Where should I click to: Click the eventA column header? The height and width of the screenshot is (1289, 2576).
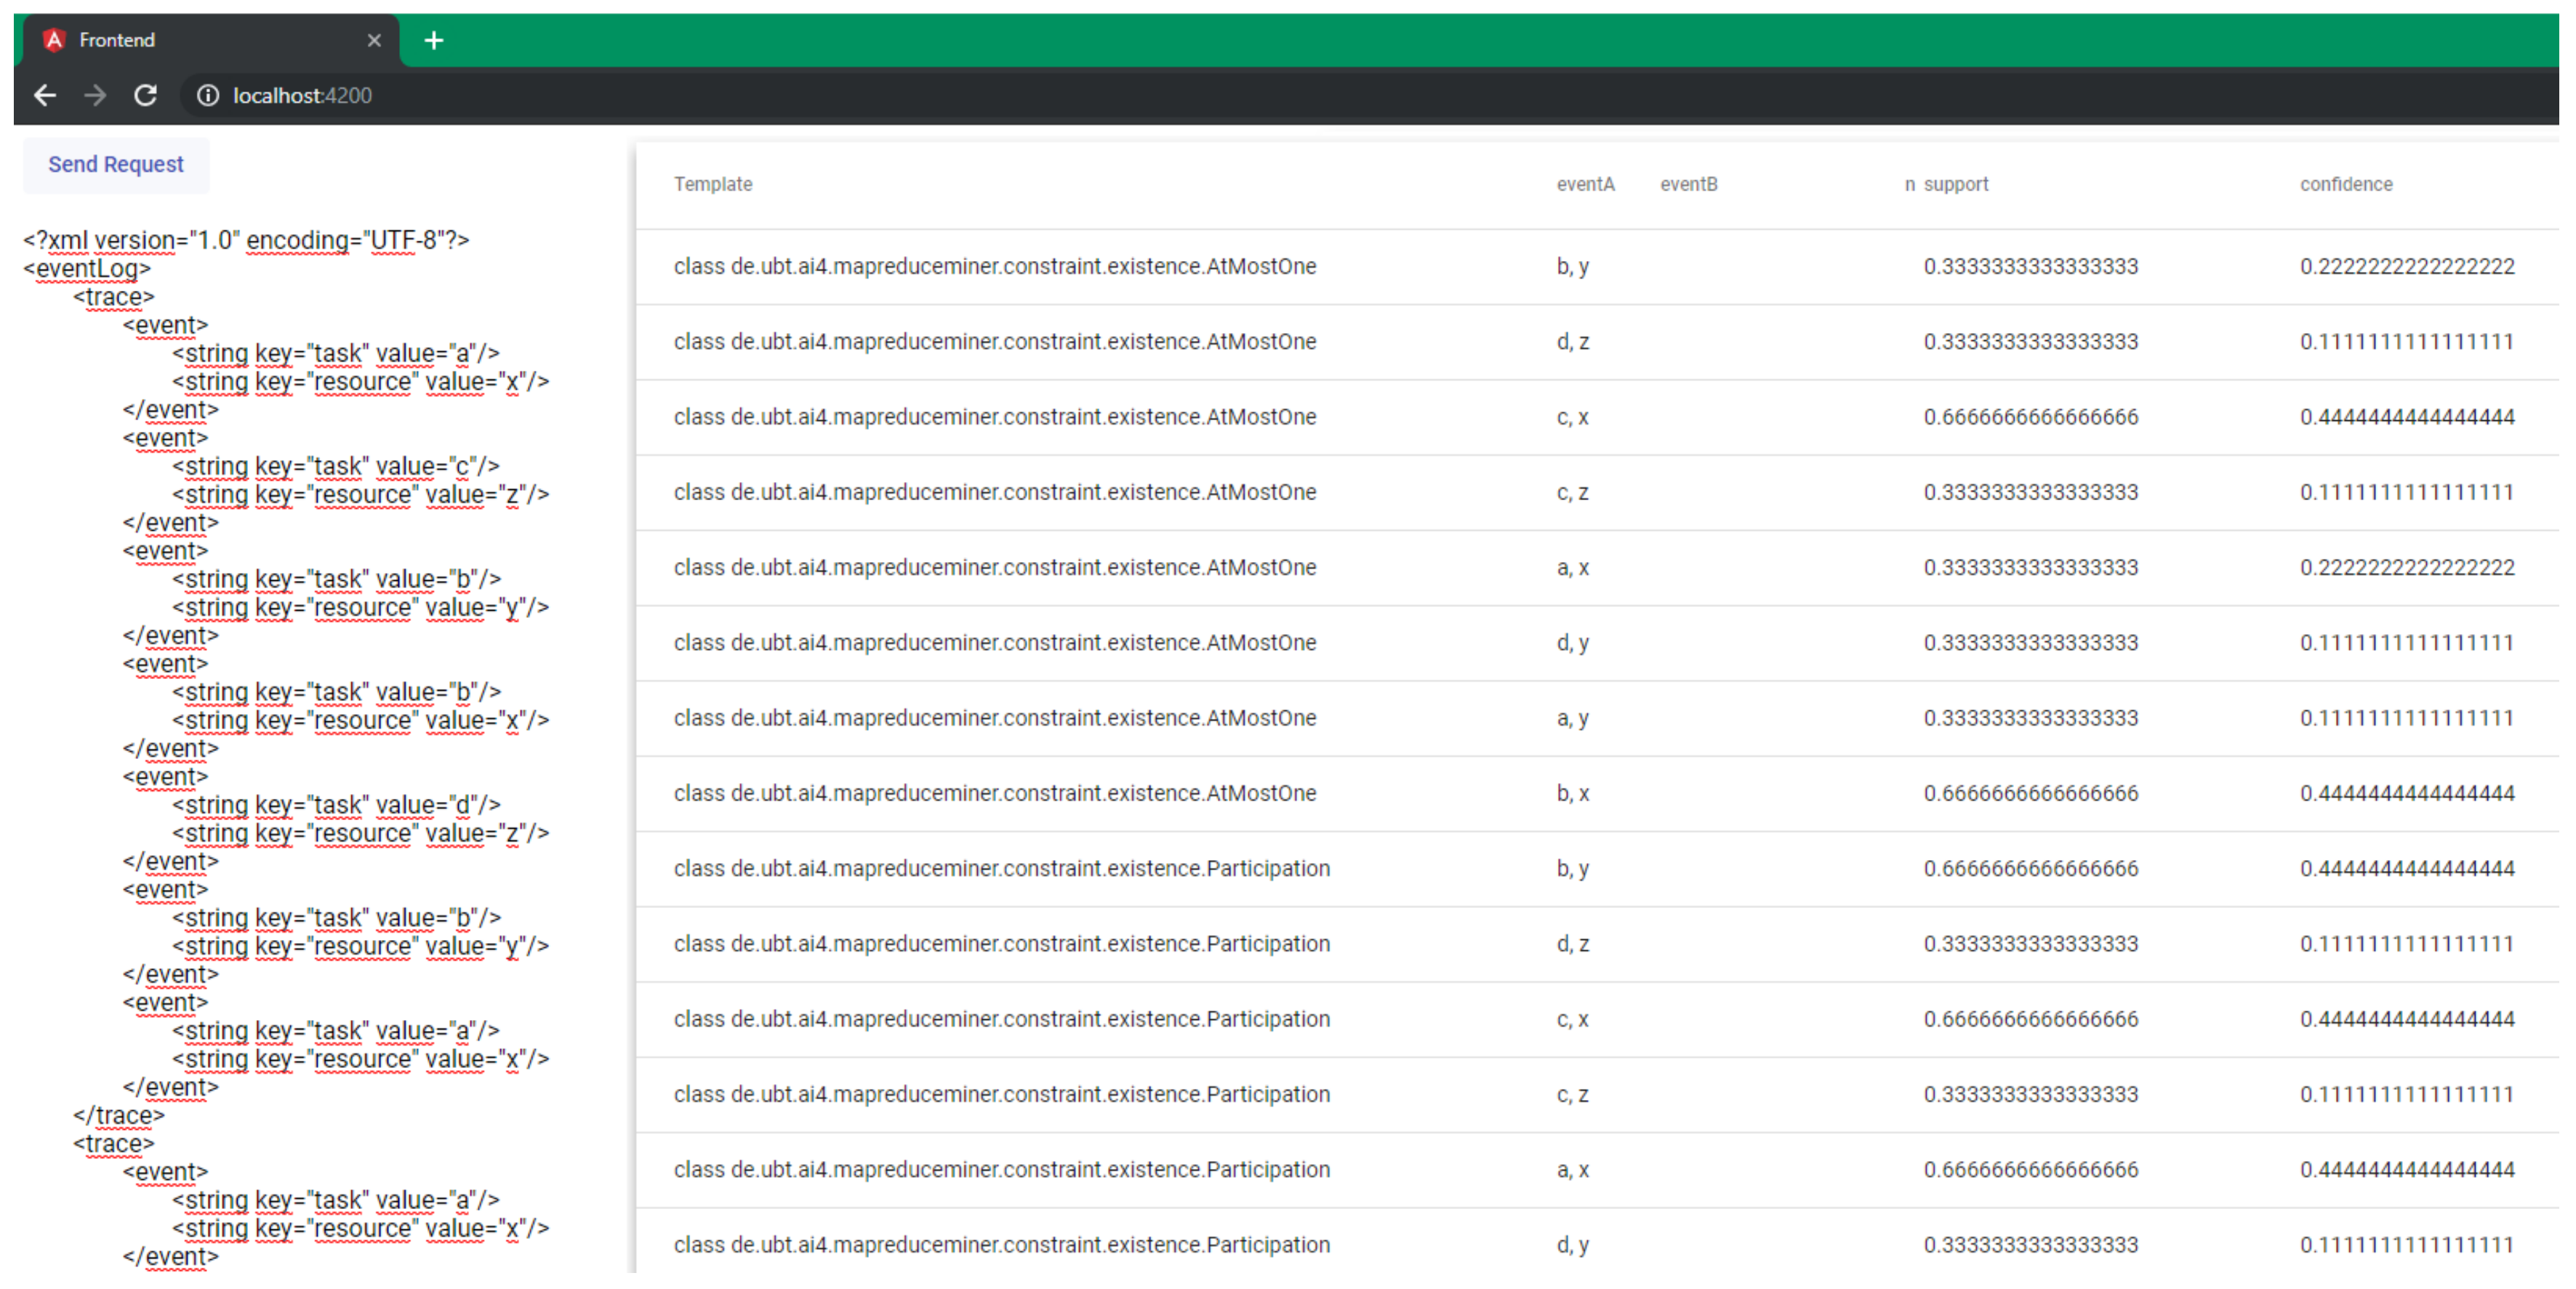(x=1584, y=184)
